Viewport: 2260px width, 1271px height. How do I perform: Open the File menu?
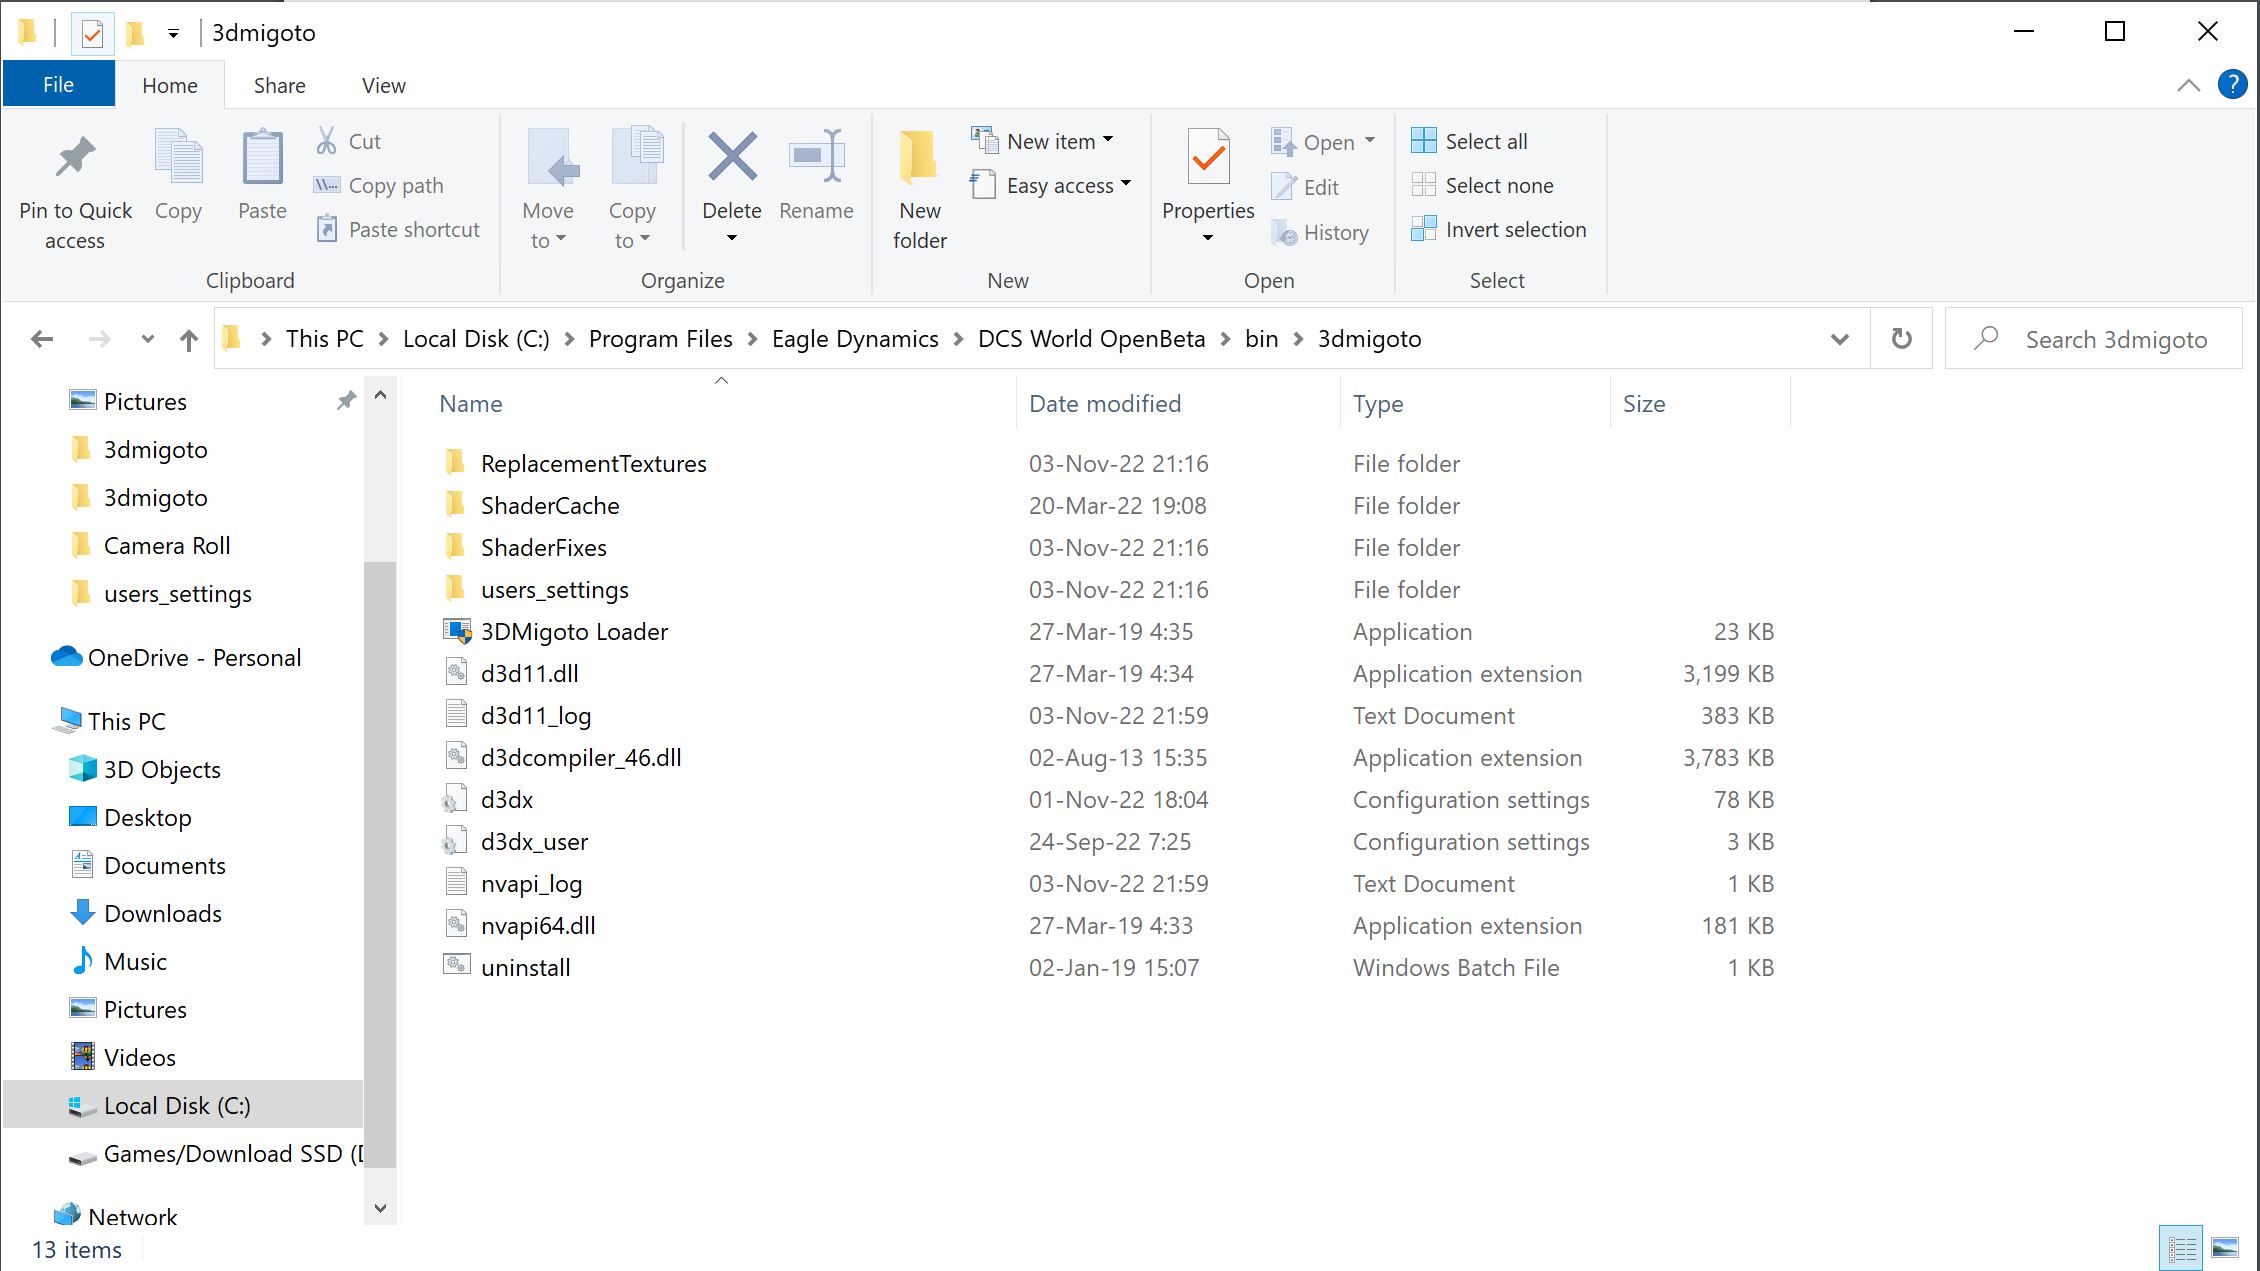[x=58, y=85]
